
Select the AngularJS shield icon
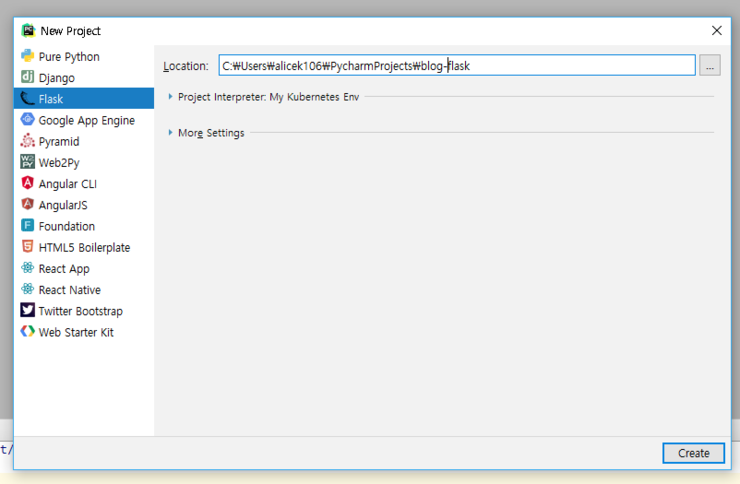27,204
